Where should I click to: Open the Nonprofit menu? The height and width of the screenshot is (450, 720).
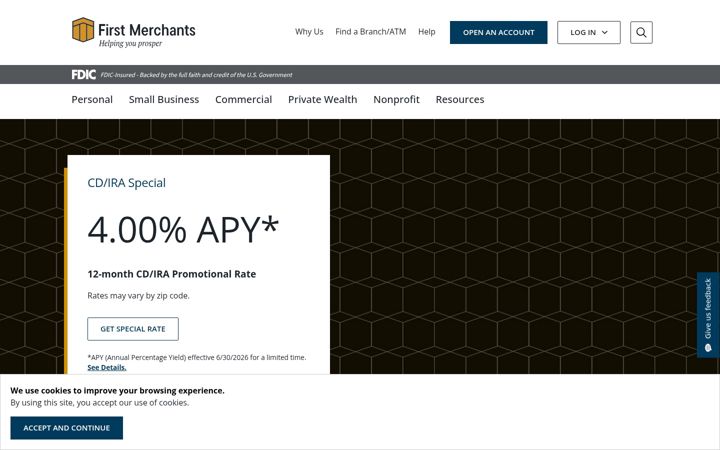(396, 100)
